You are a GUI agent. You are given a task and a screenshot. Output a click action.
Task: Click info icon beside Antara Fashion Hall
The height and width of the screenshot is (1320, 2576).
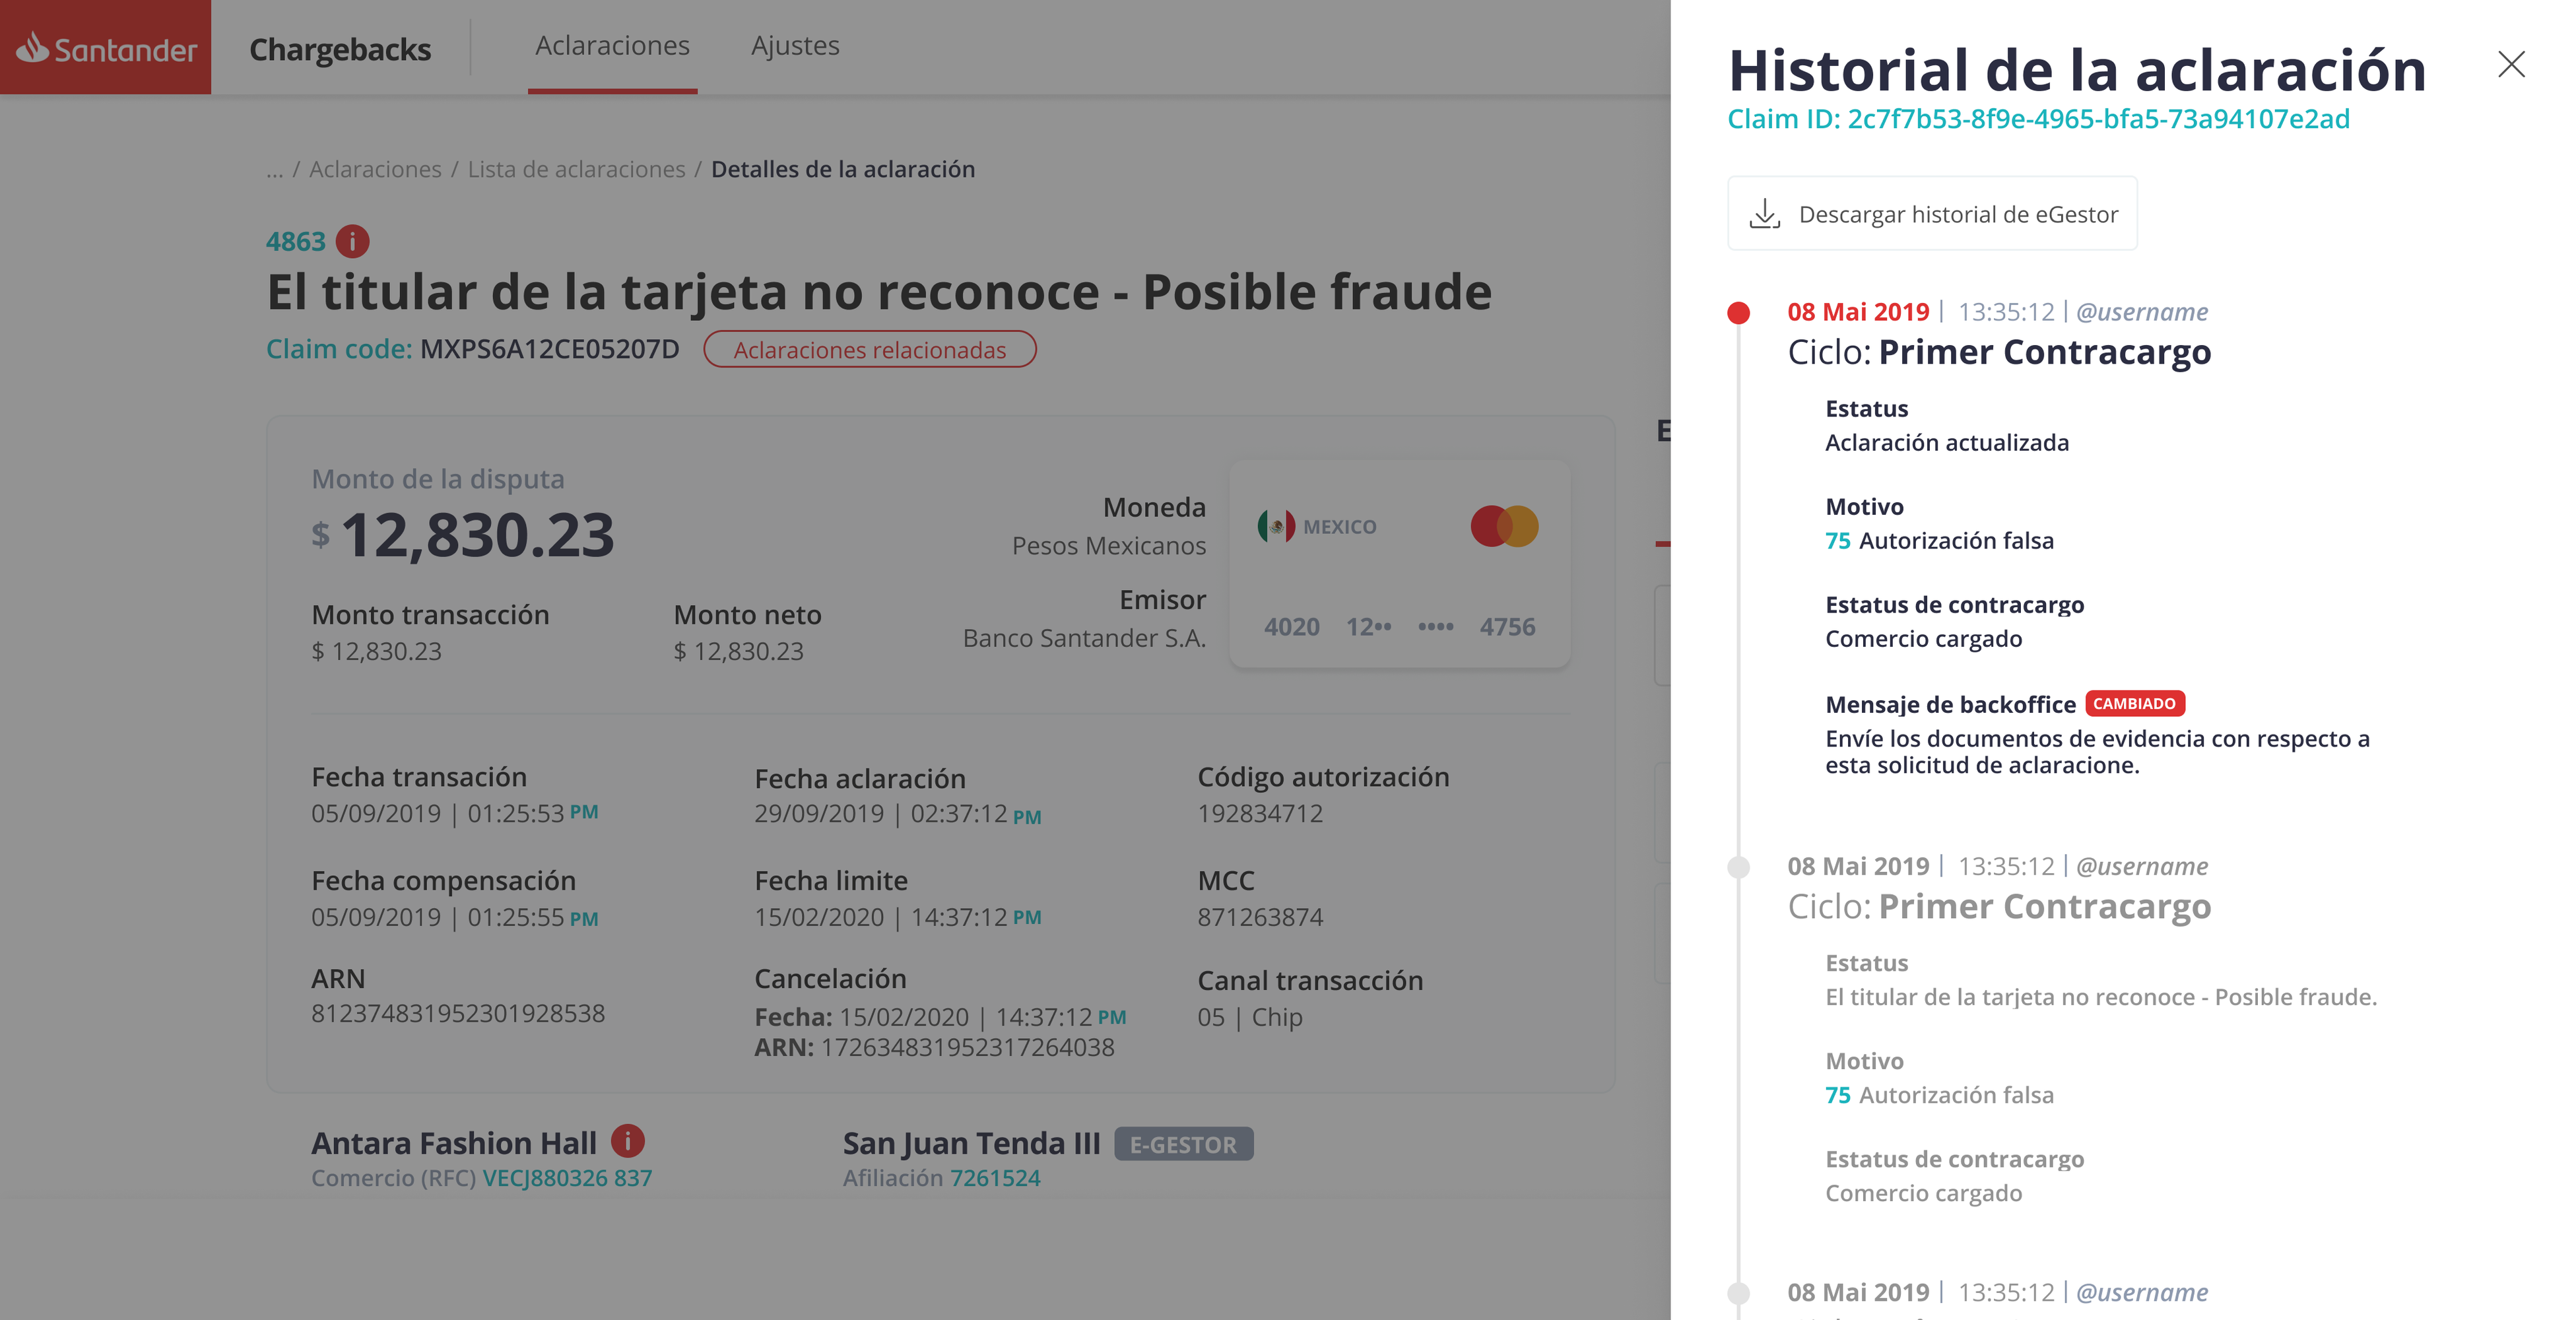click(x=627, y=1140)
